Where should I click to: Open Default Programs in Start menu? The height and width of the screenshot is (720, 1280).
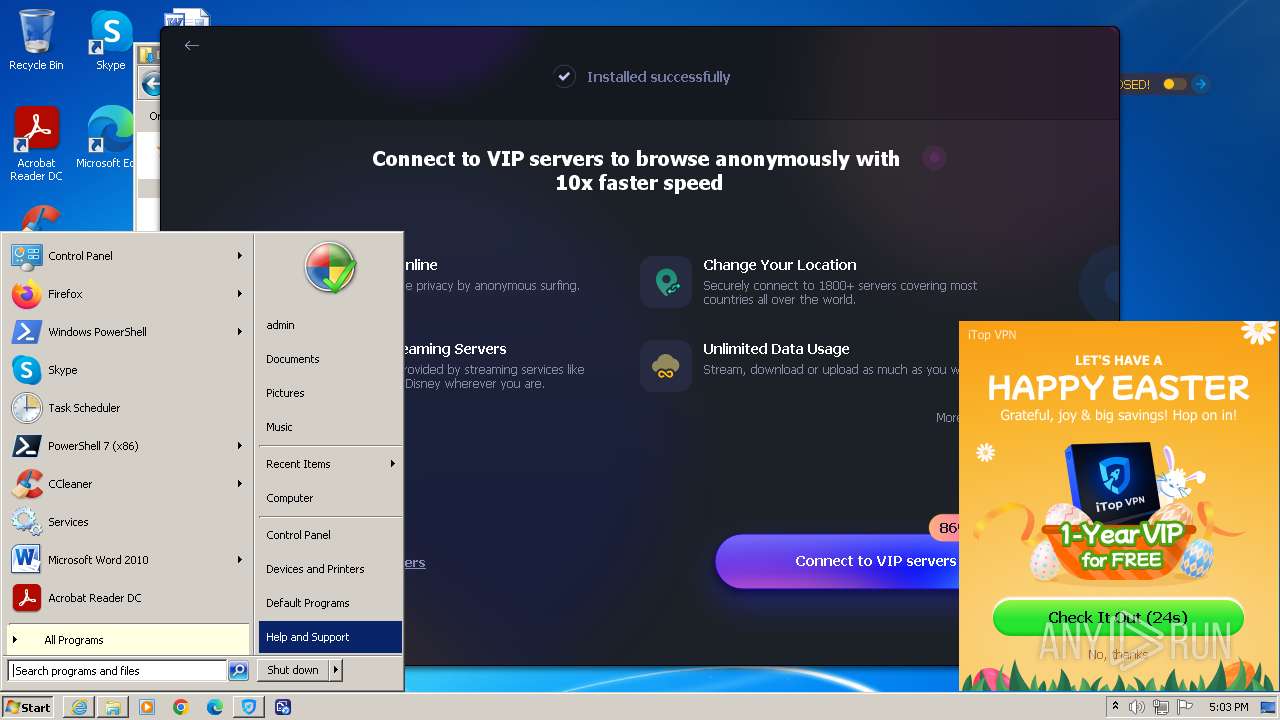click(330, 603)
